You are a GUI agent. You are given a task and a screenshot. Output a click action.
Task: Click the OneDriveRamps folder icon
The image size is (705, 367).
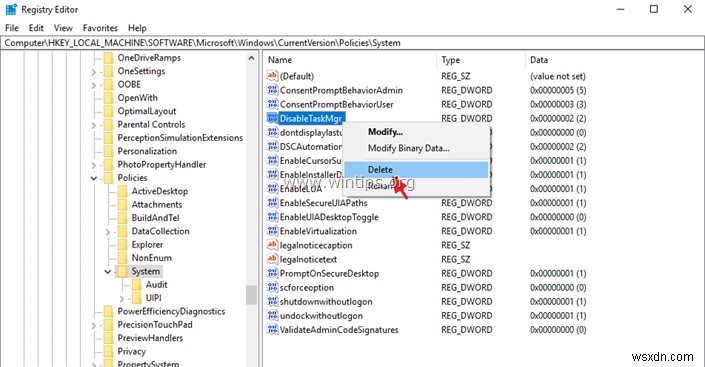108,58
